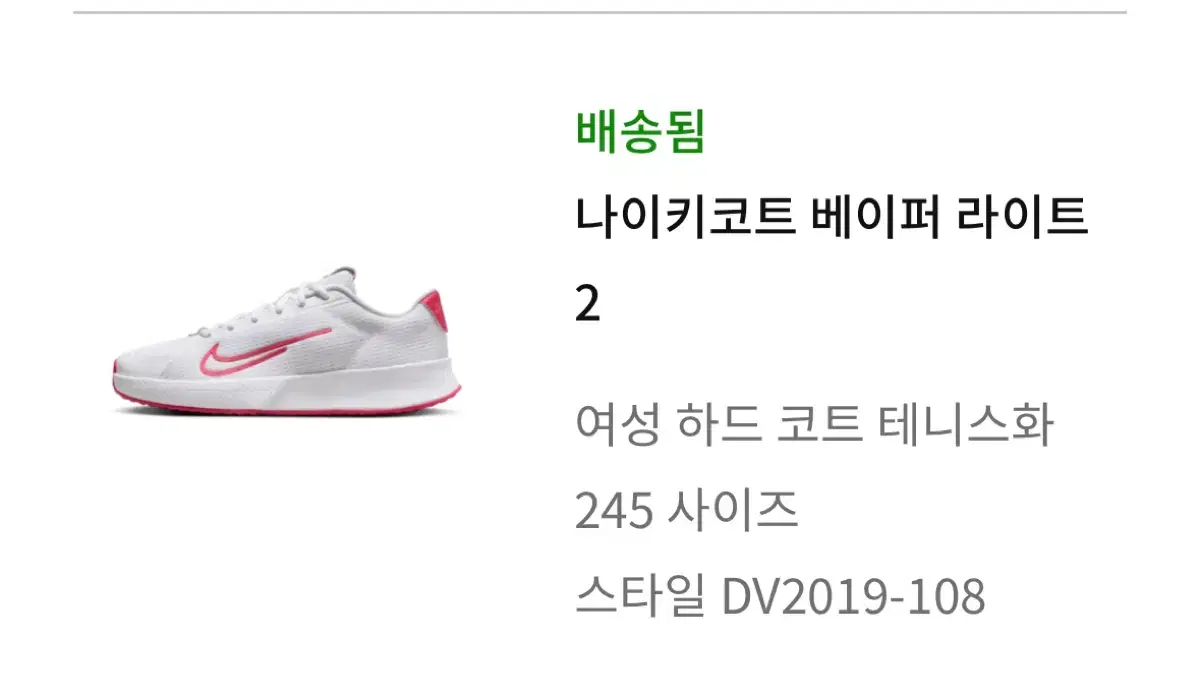Click the number 2 below title
This screenshot has height=695, width=1200.
[x=588, y=305]
